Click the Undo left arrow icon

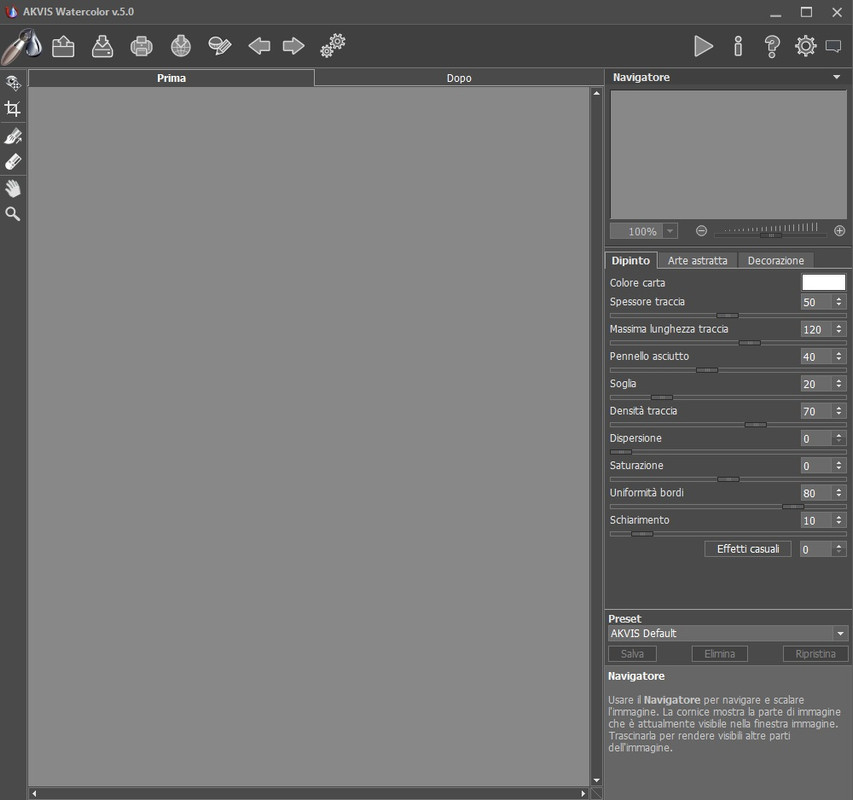pos(259,46)
